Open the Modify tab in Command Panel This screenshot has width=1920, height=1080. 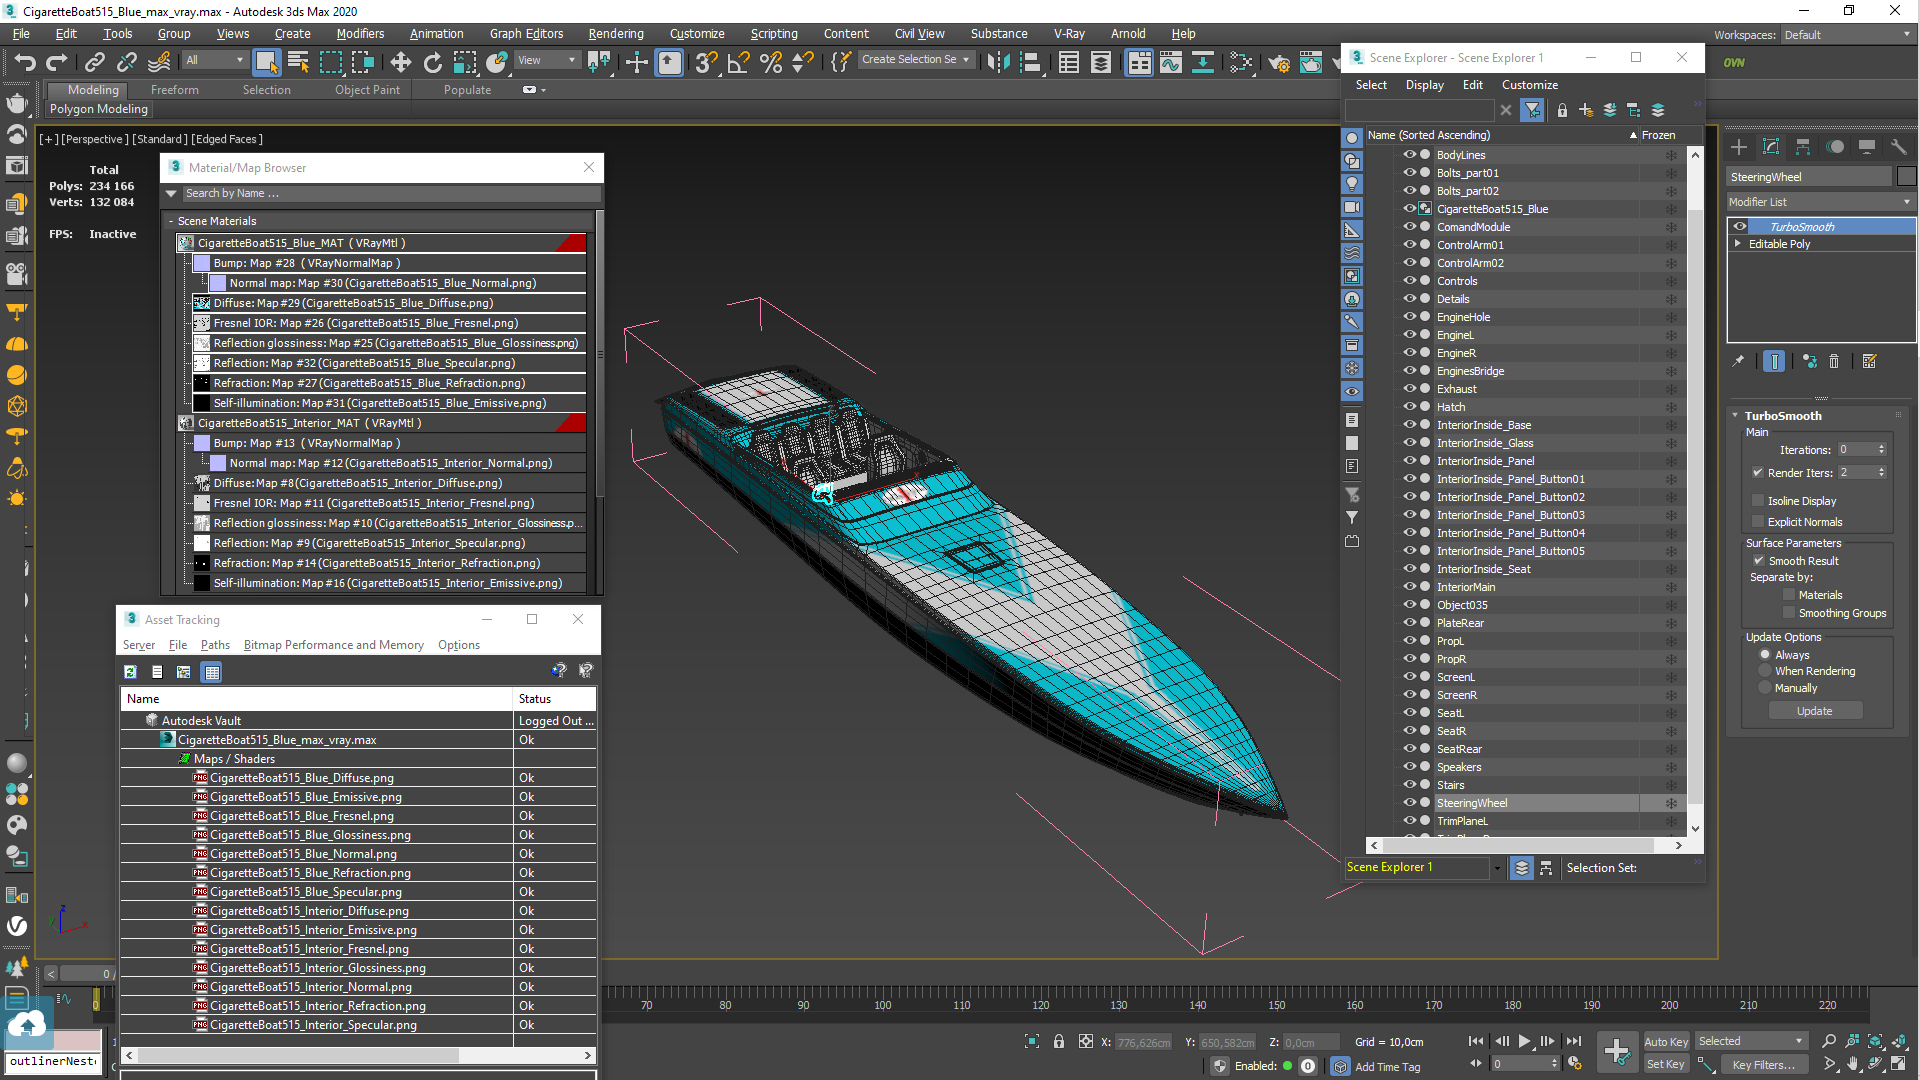pyautogui.click(x=1771, y=147)
